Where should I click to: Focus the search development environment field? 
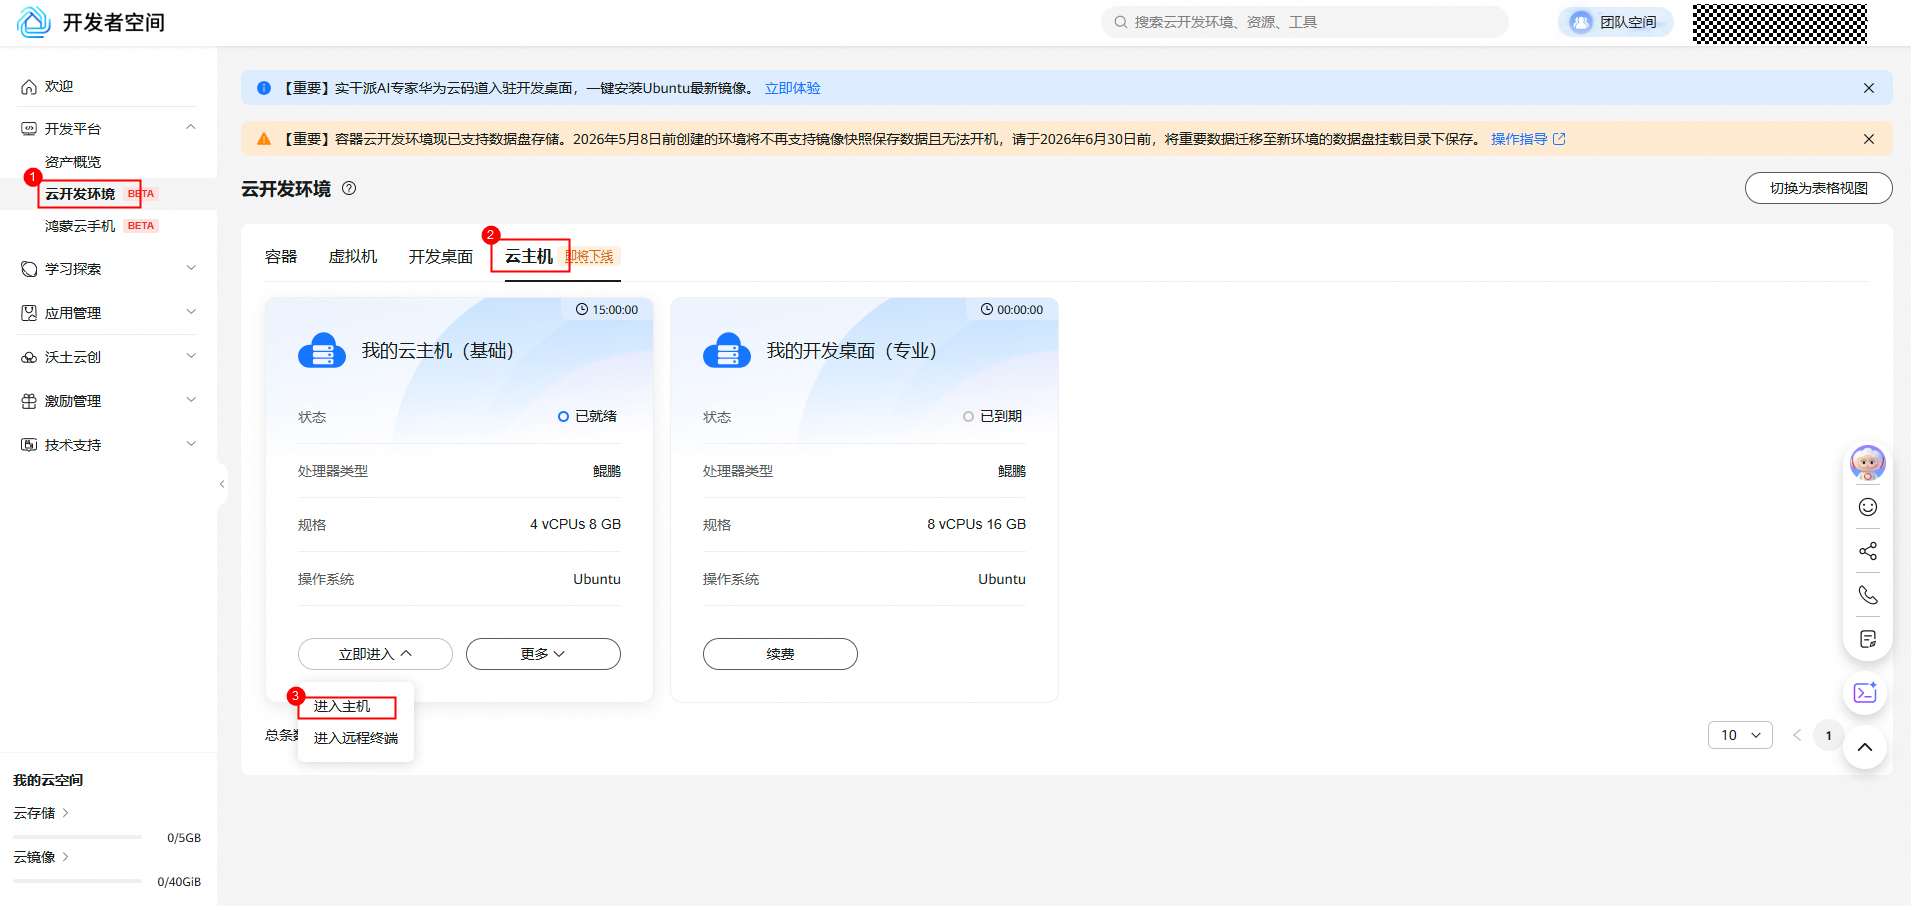[x=1305, y=22]
